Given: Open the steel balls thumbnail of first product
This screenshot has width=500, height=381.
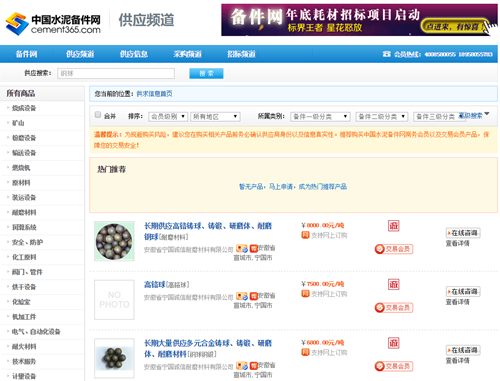Looking at the screenshot, I should [114, 241].
